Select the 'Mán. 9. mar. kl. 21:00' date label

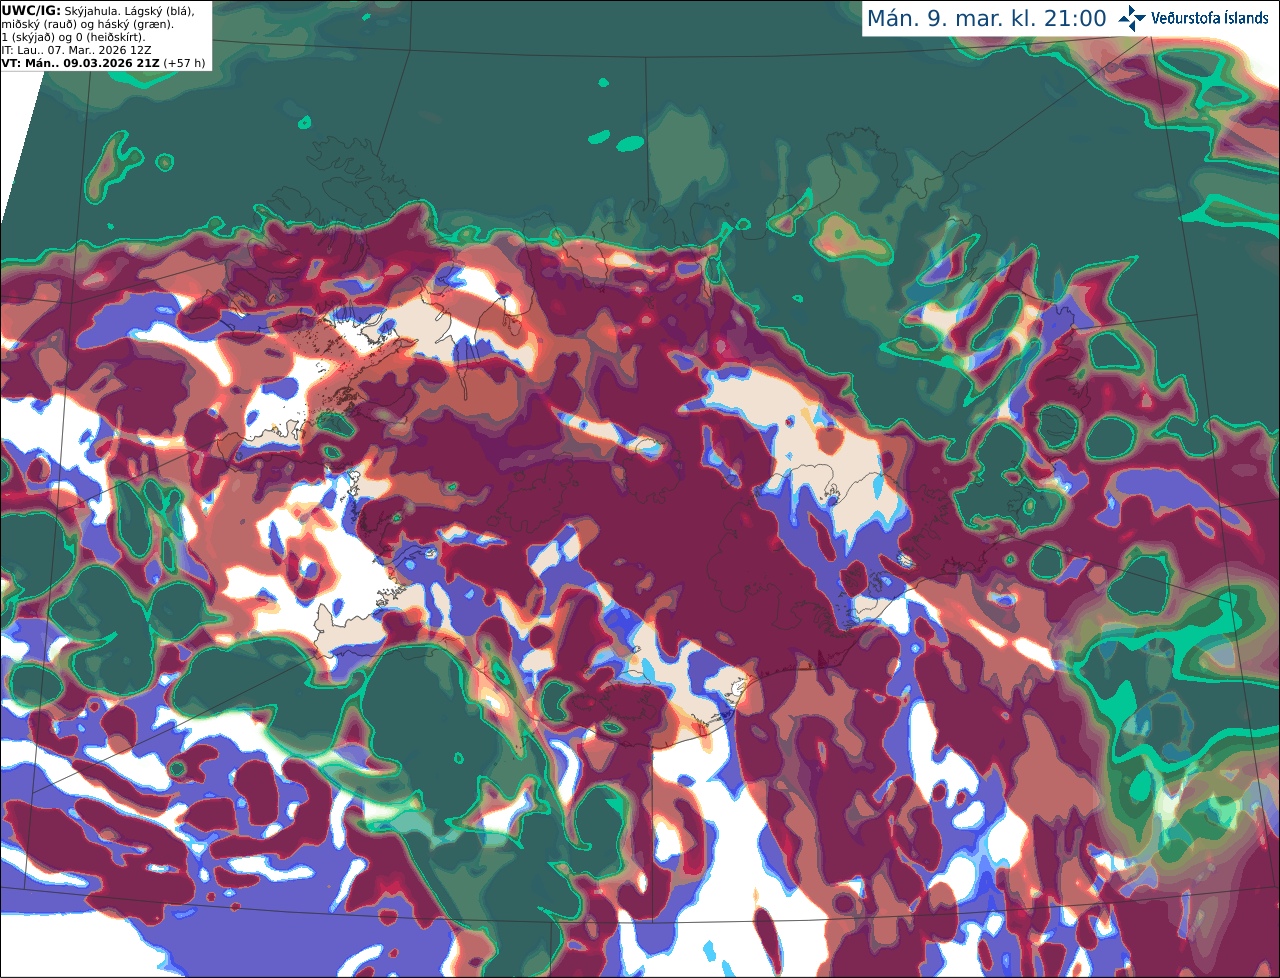[986, 19]
